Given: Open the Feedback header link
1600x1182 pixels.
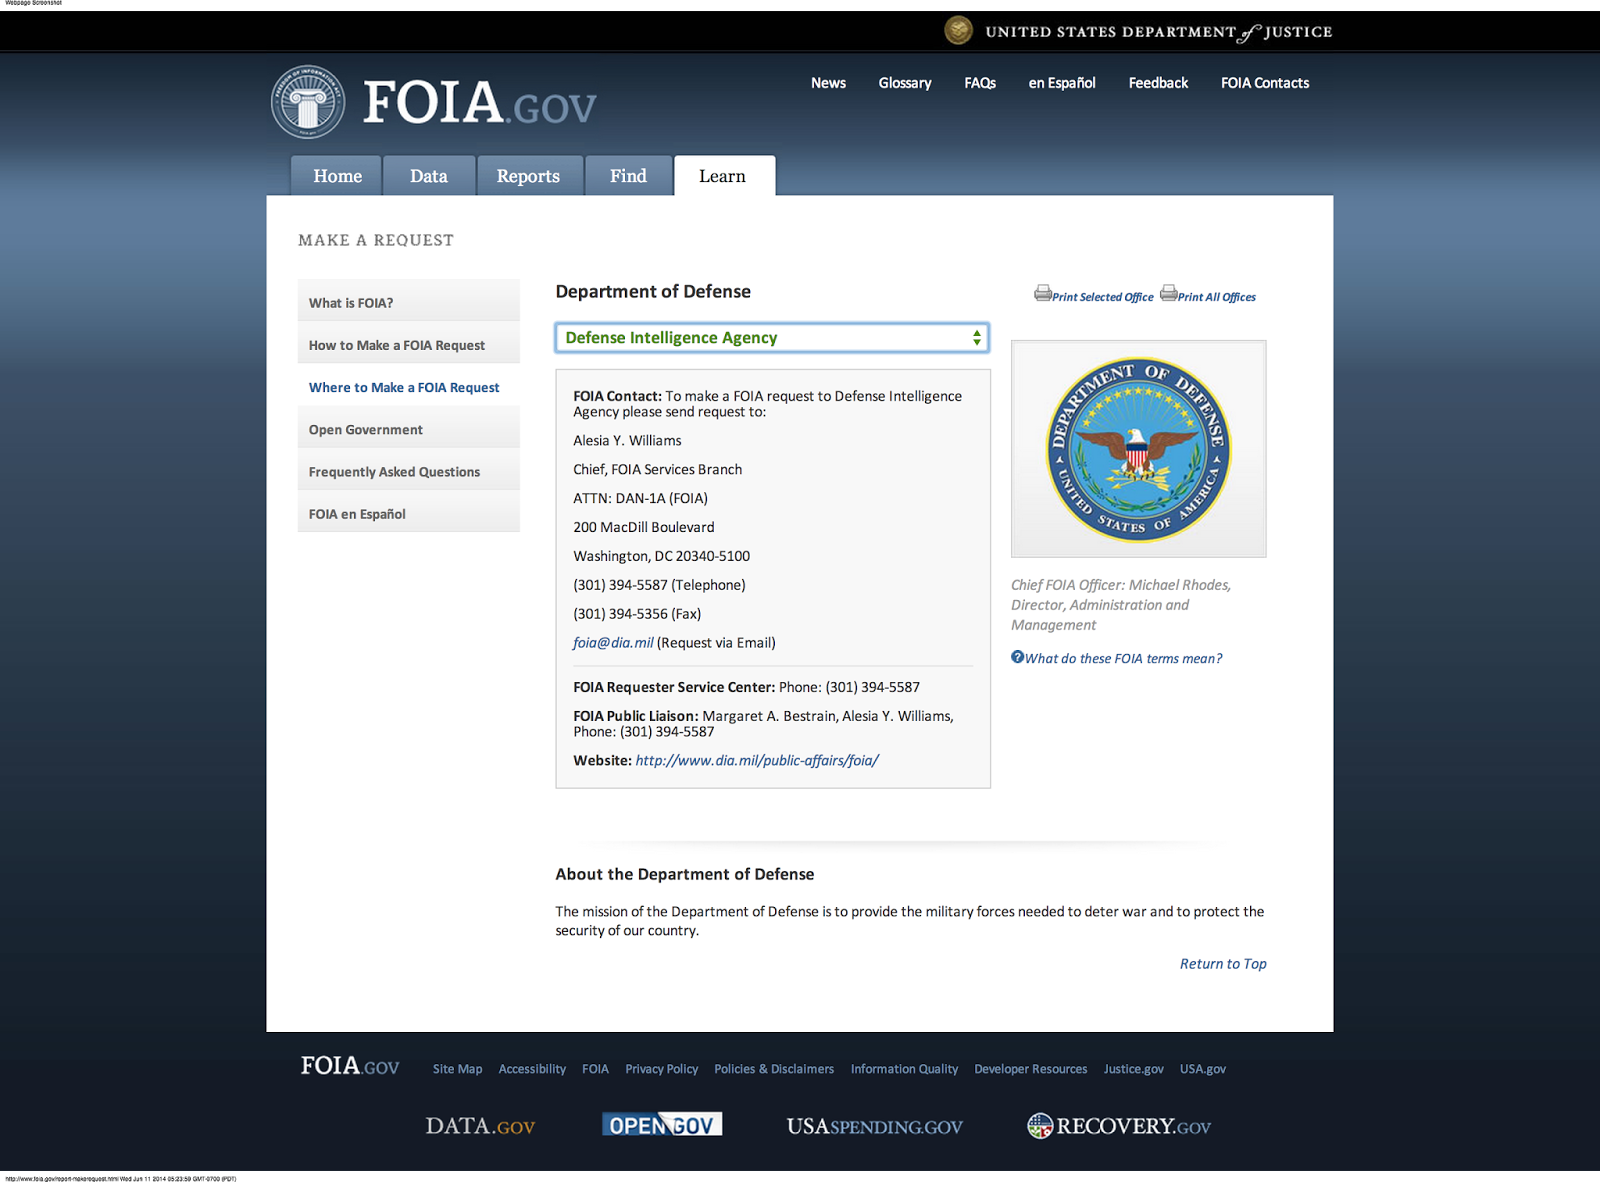Looking at the screenshot, I should [1158, 83].
